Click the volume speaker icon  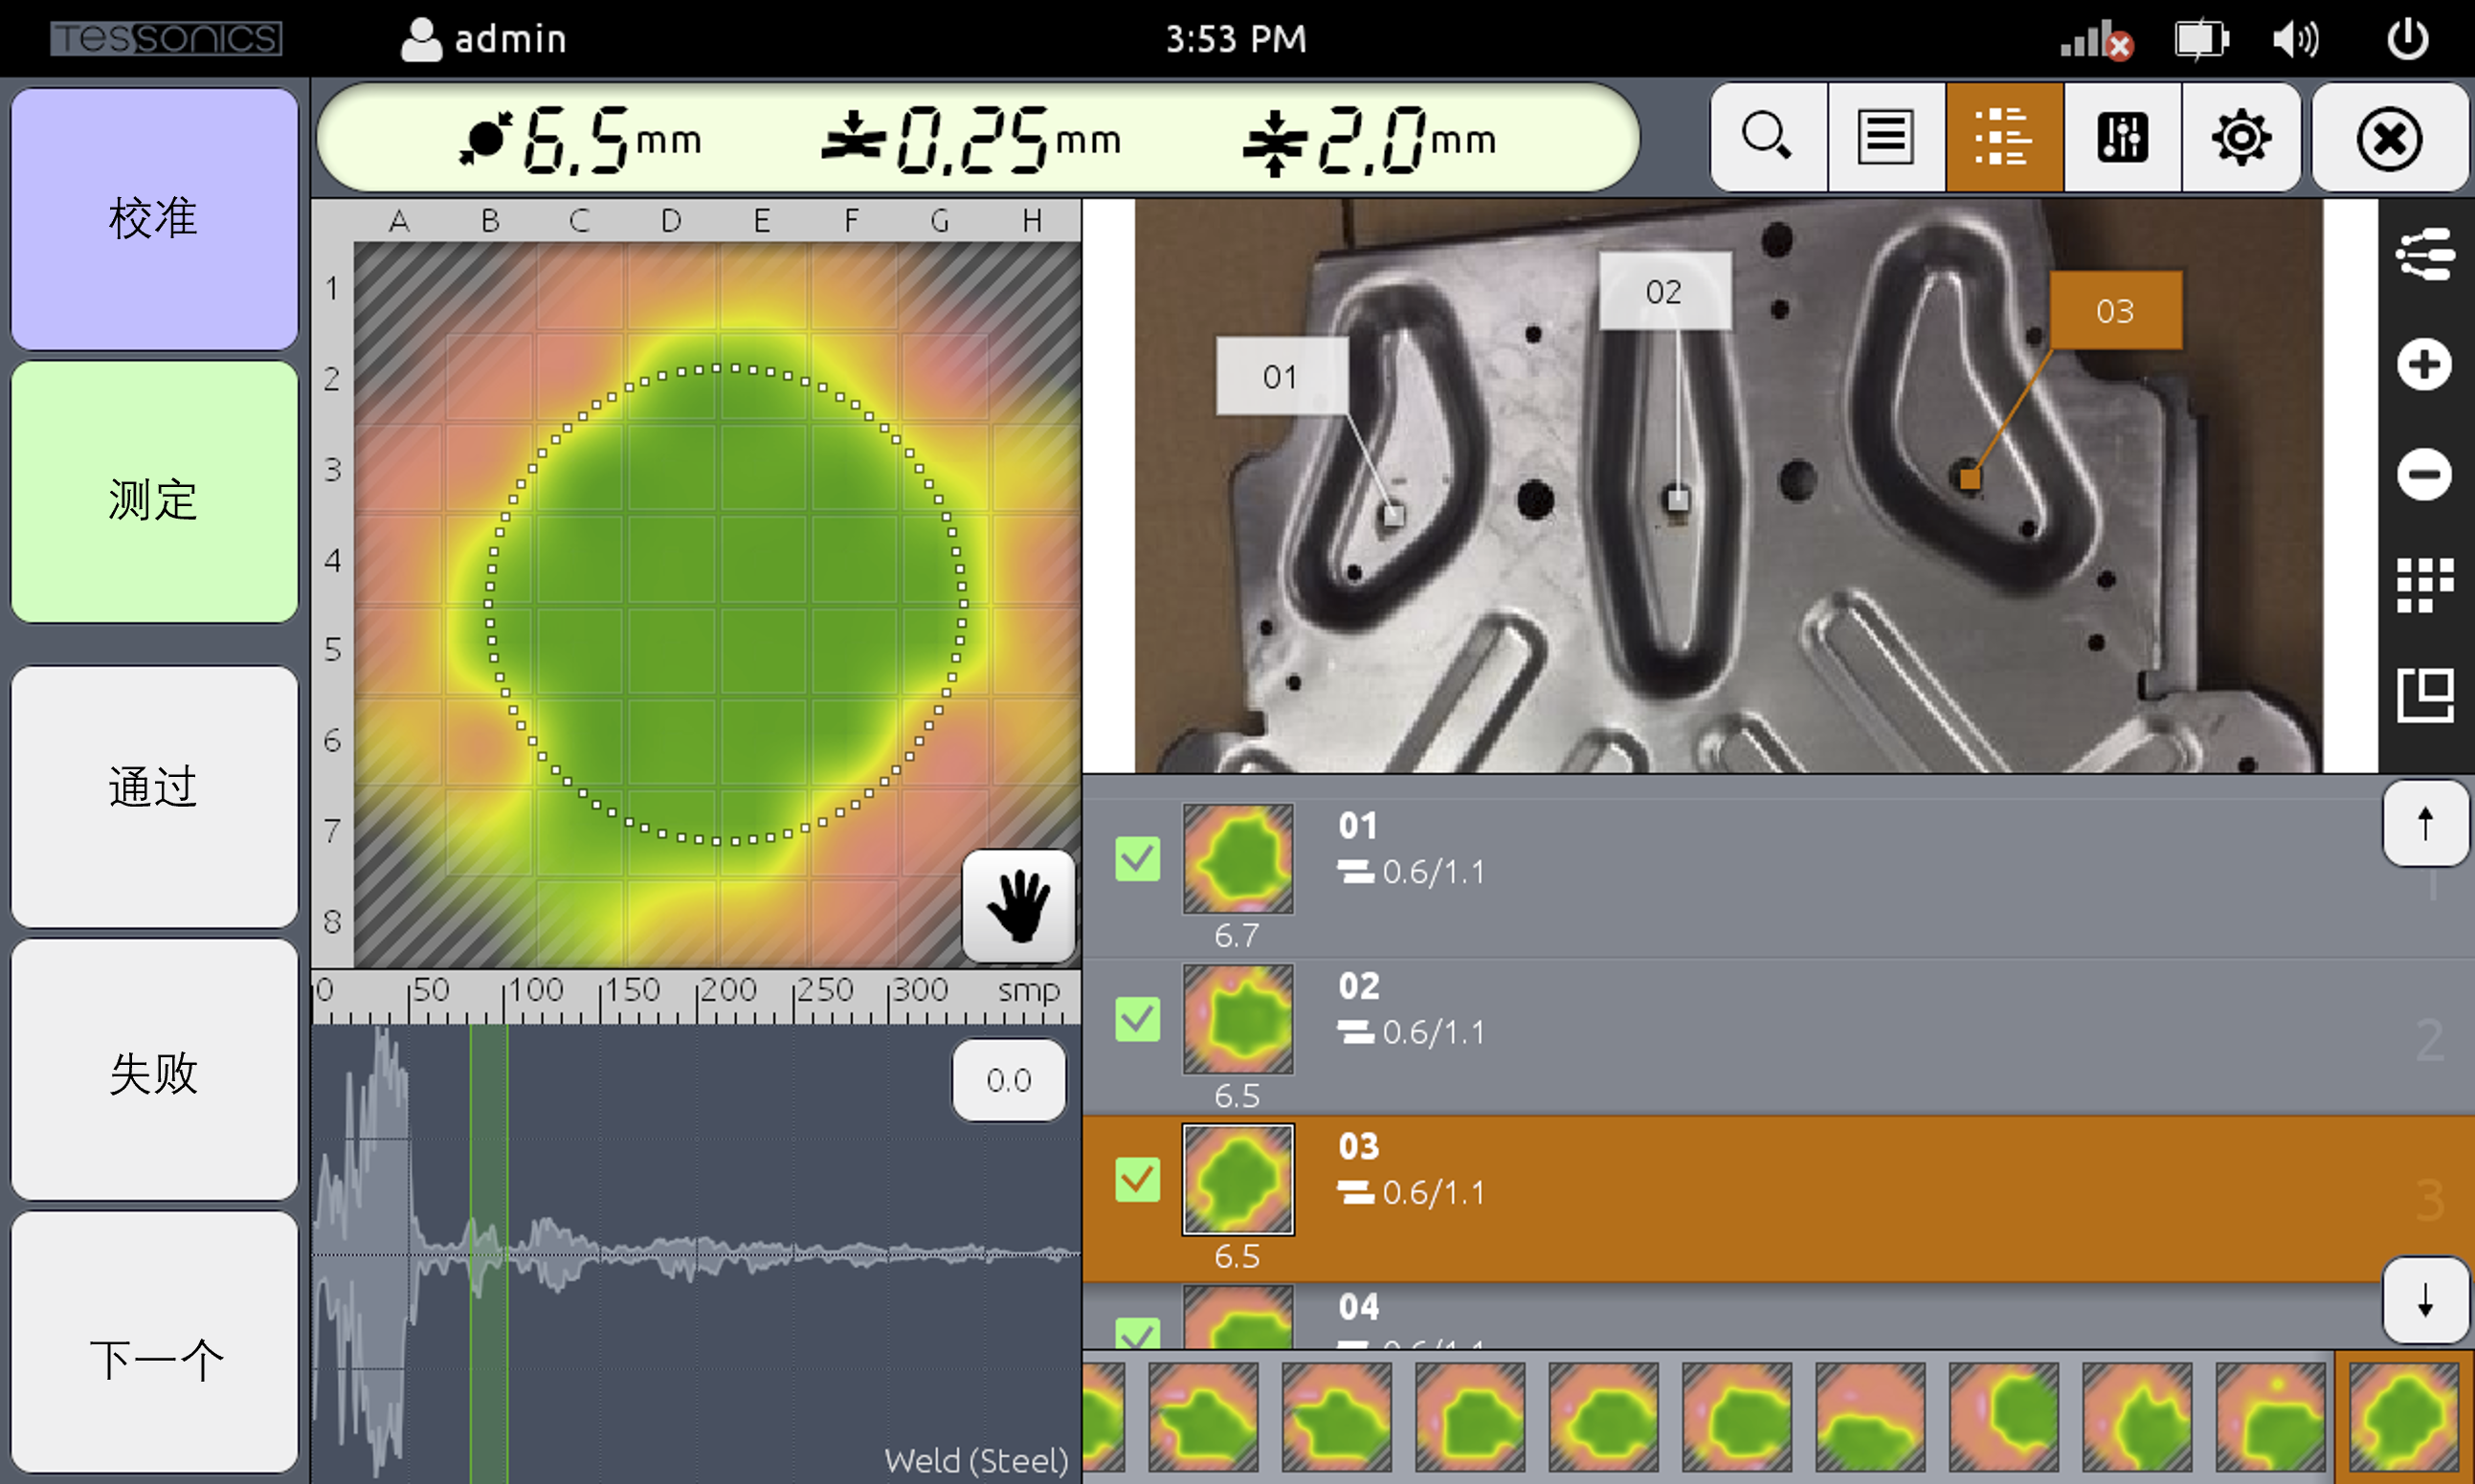(x=2295, y=40)
